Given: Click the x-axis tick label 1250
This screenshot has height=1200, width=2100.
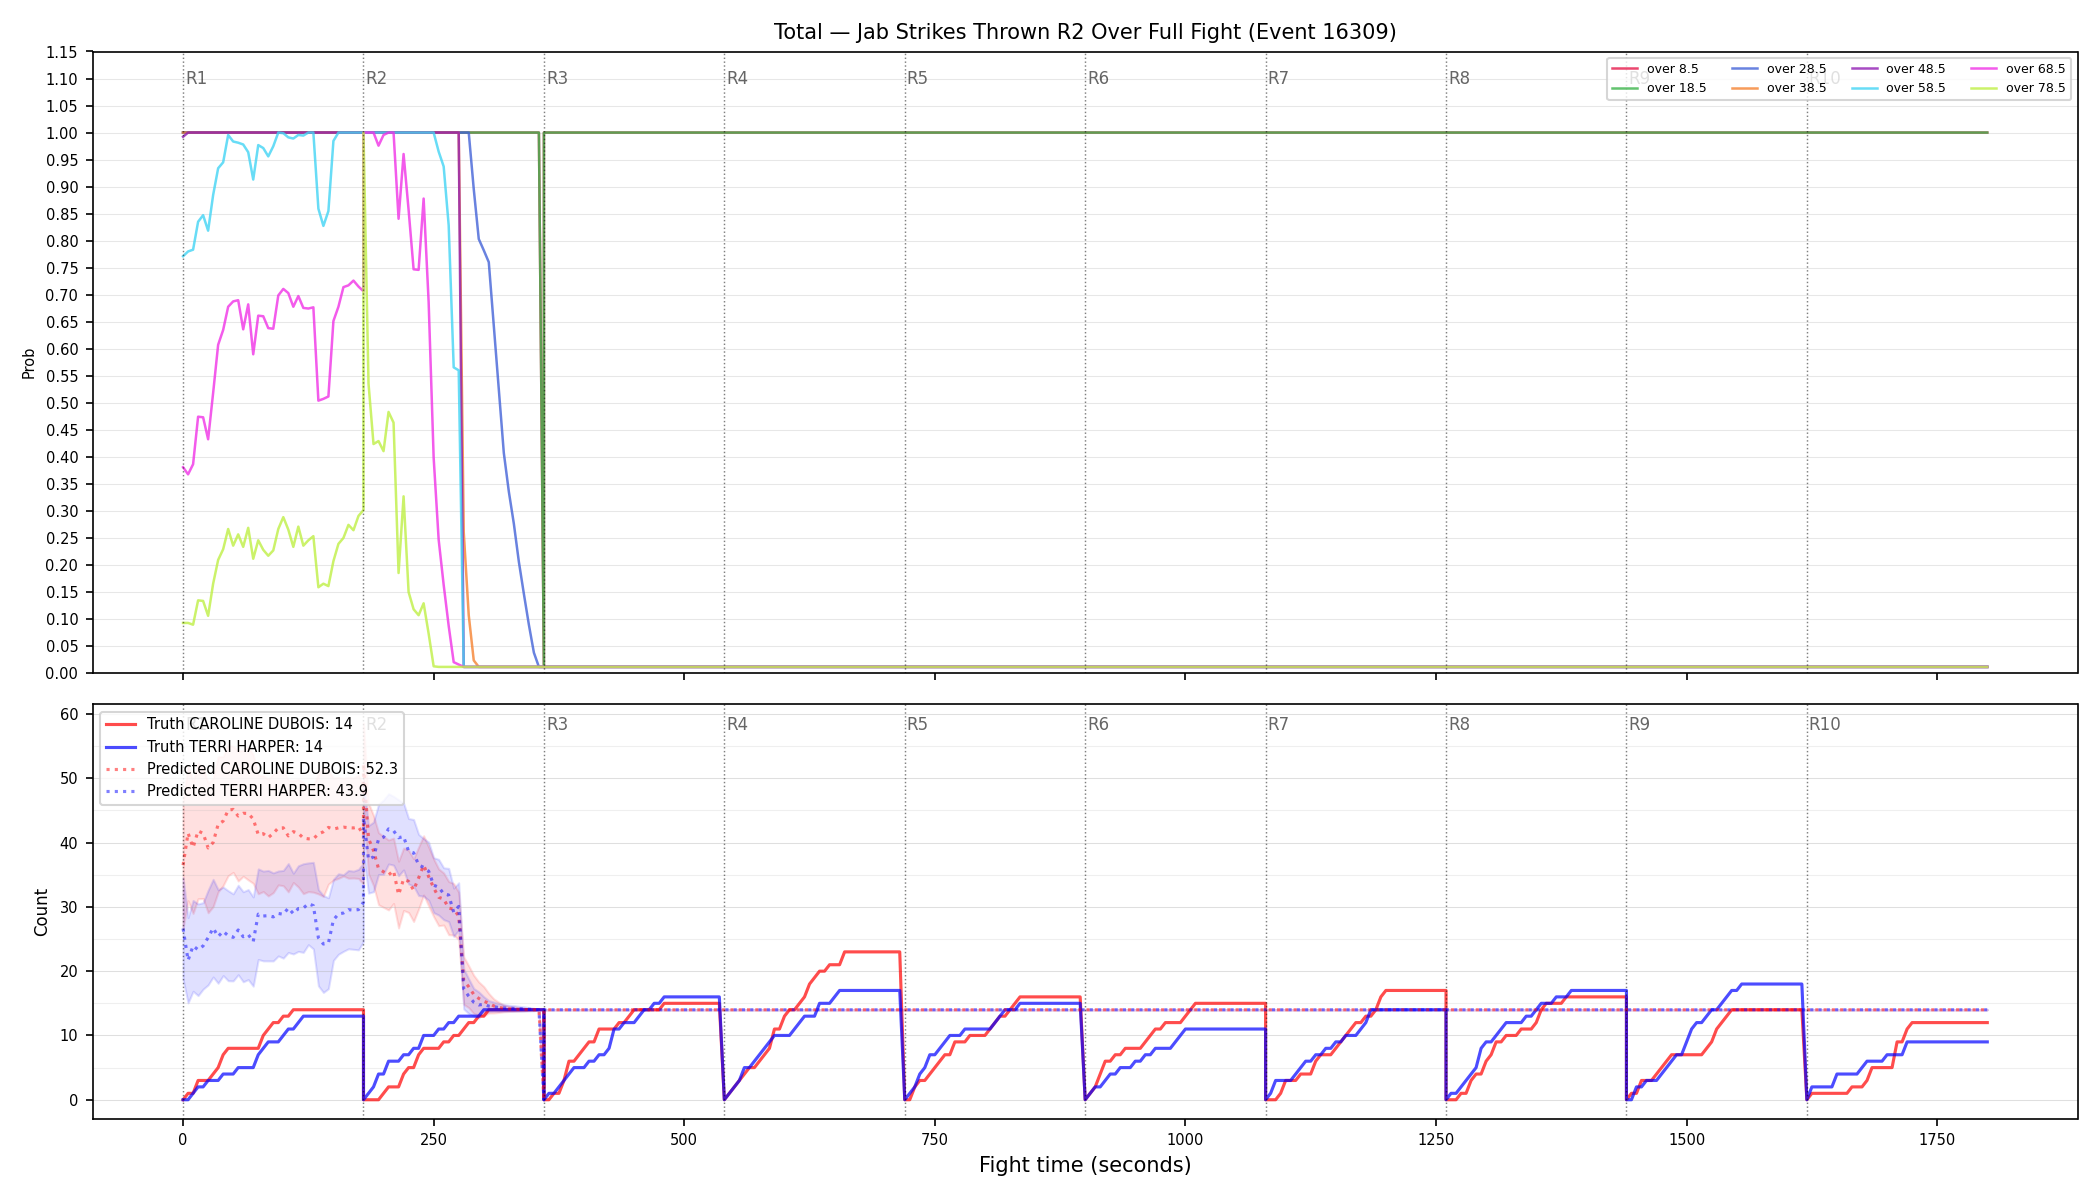Looking at the screenshot, I should (1436, 1139).
